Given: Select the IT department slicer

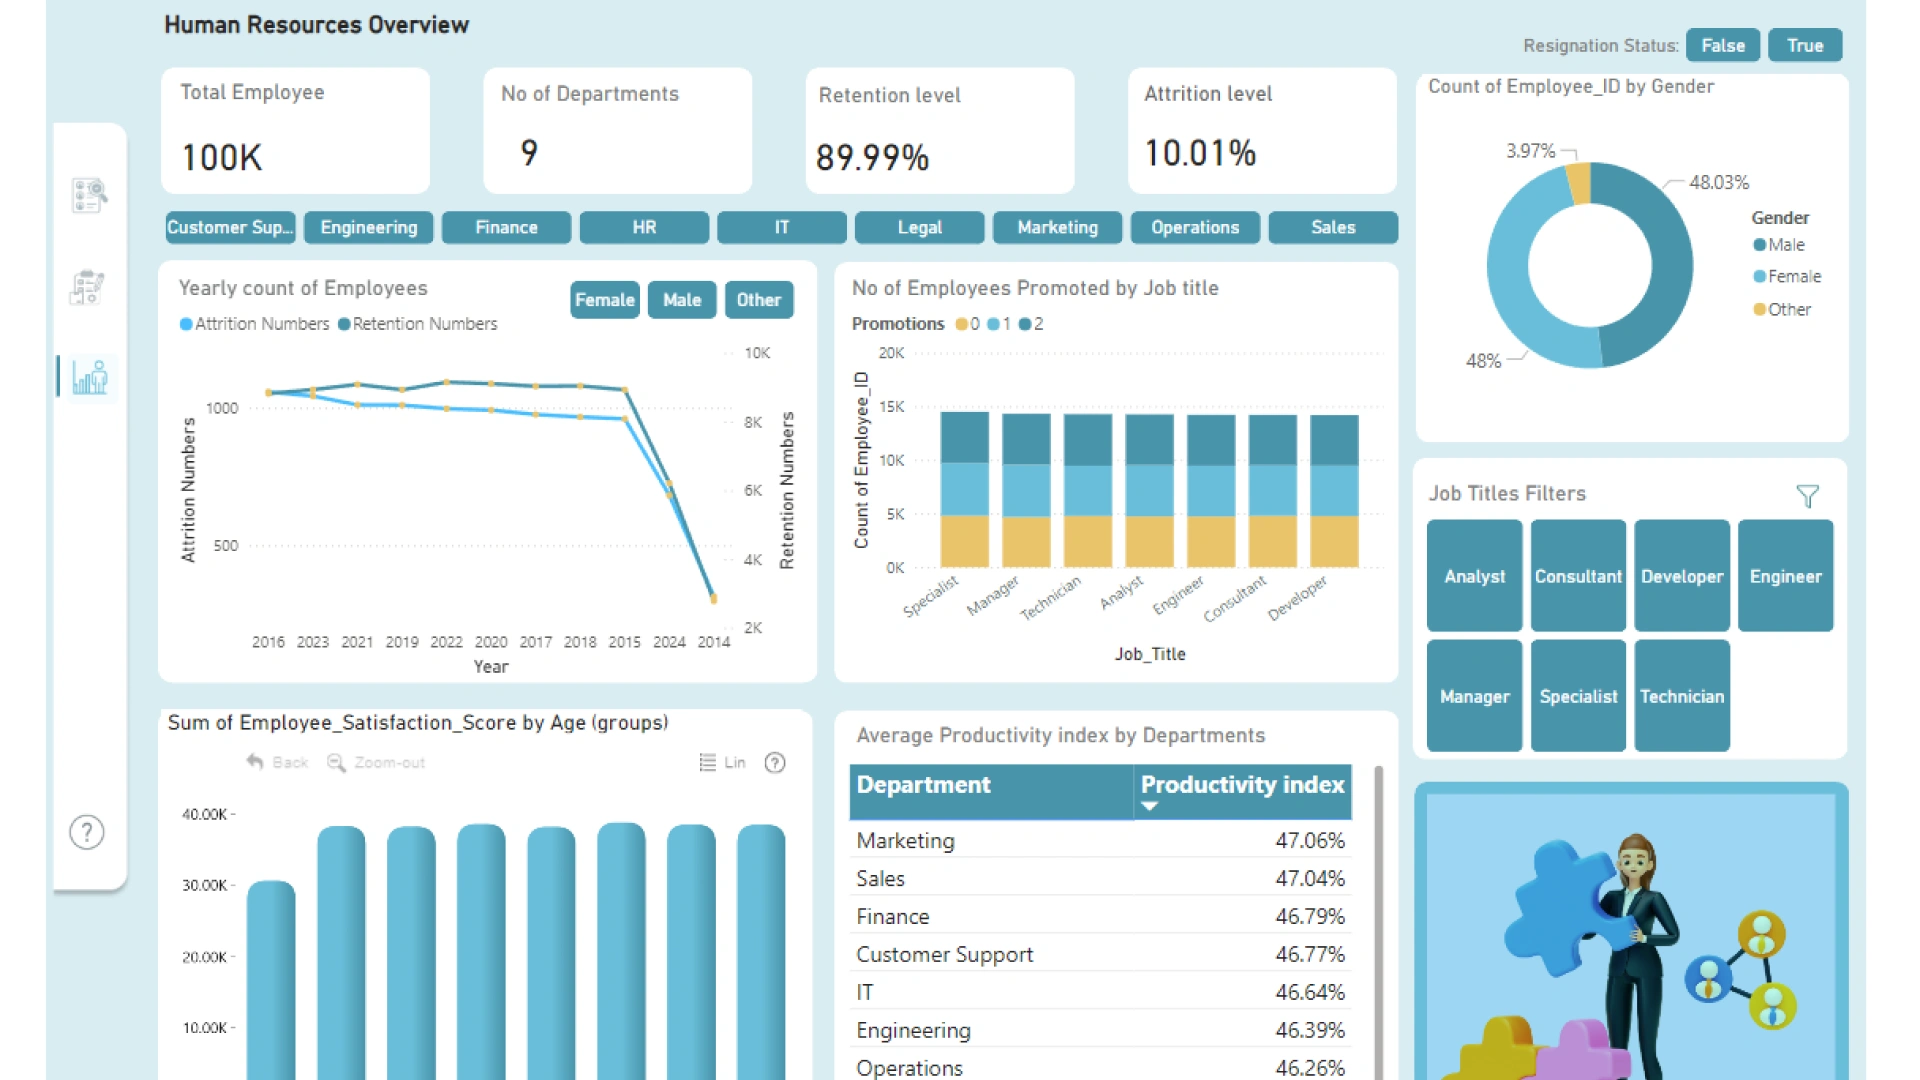Looking at the screenshot, I should [x=782, y=227].
